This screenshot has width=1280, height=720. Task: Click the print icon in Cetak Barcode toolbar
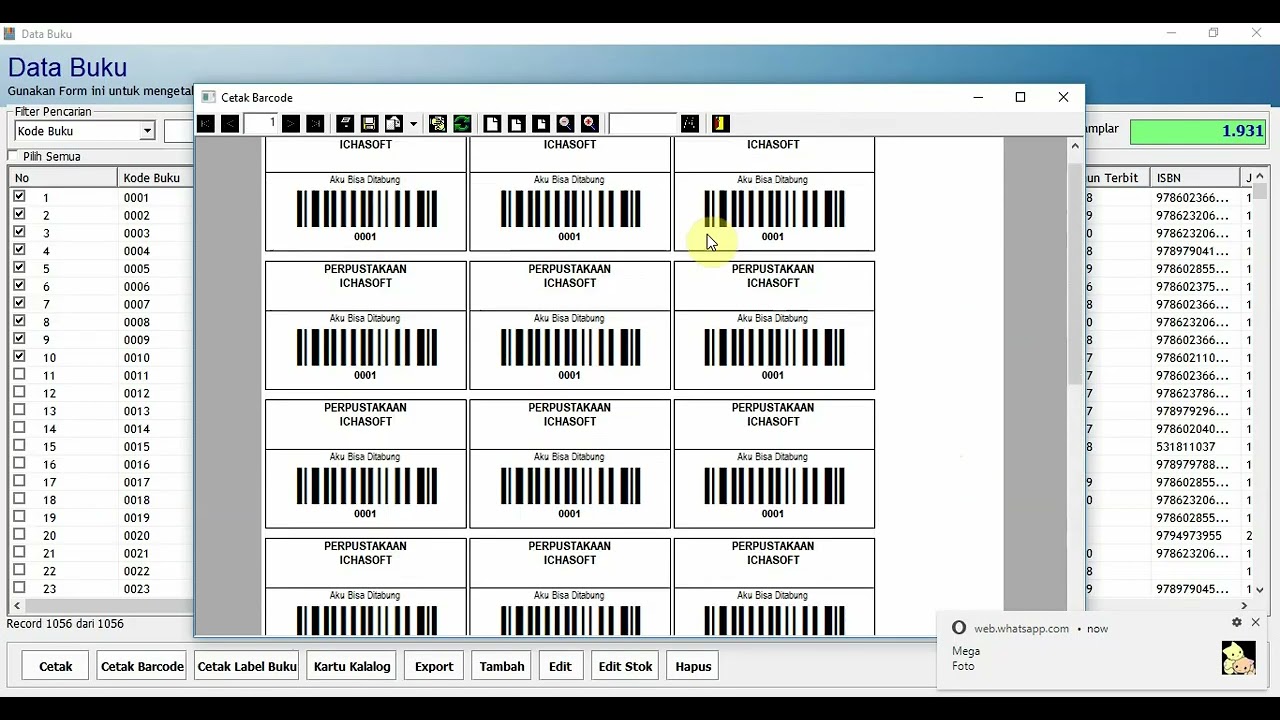click(x=345, y=124)
